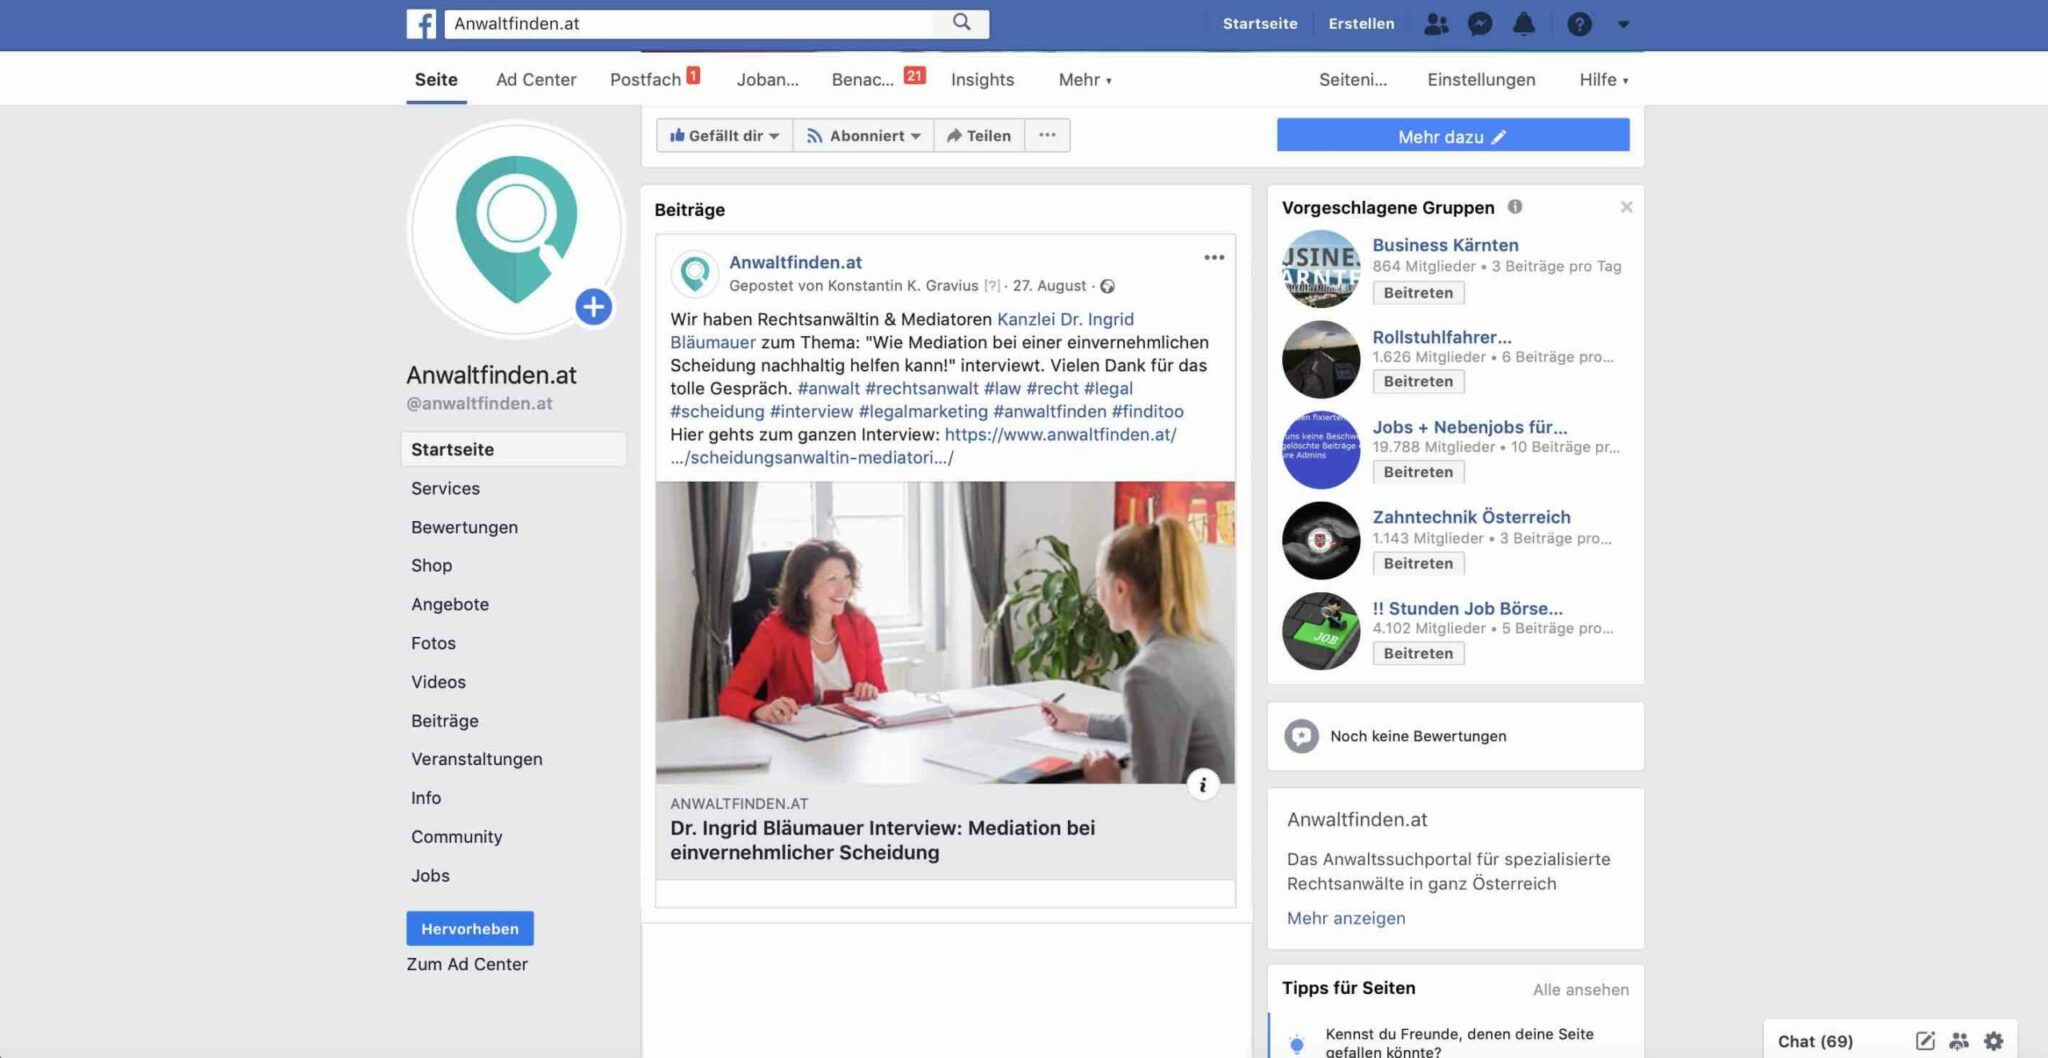Click the #legalmarketing hashtag
The width and height of the screenshot is (2048, 1058).
(x=923, y=411)
